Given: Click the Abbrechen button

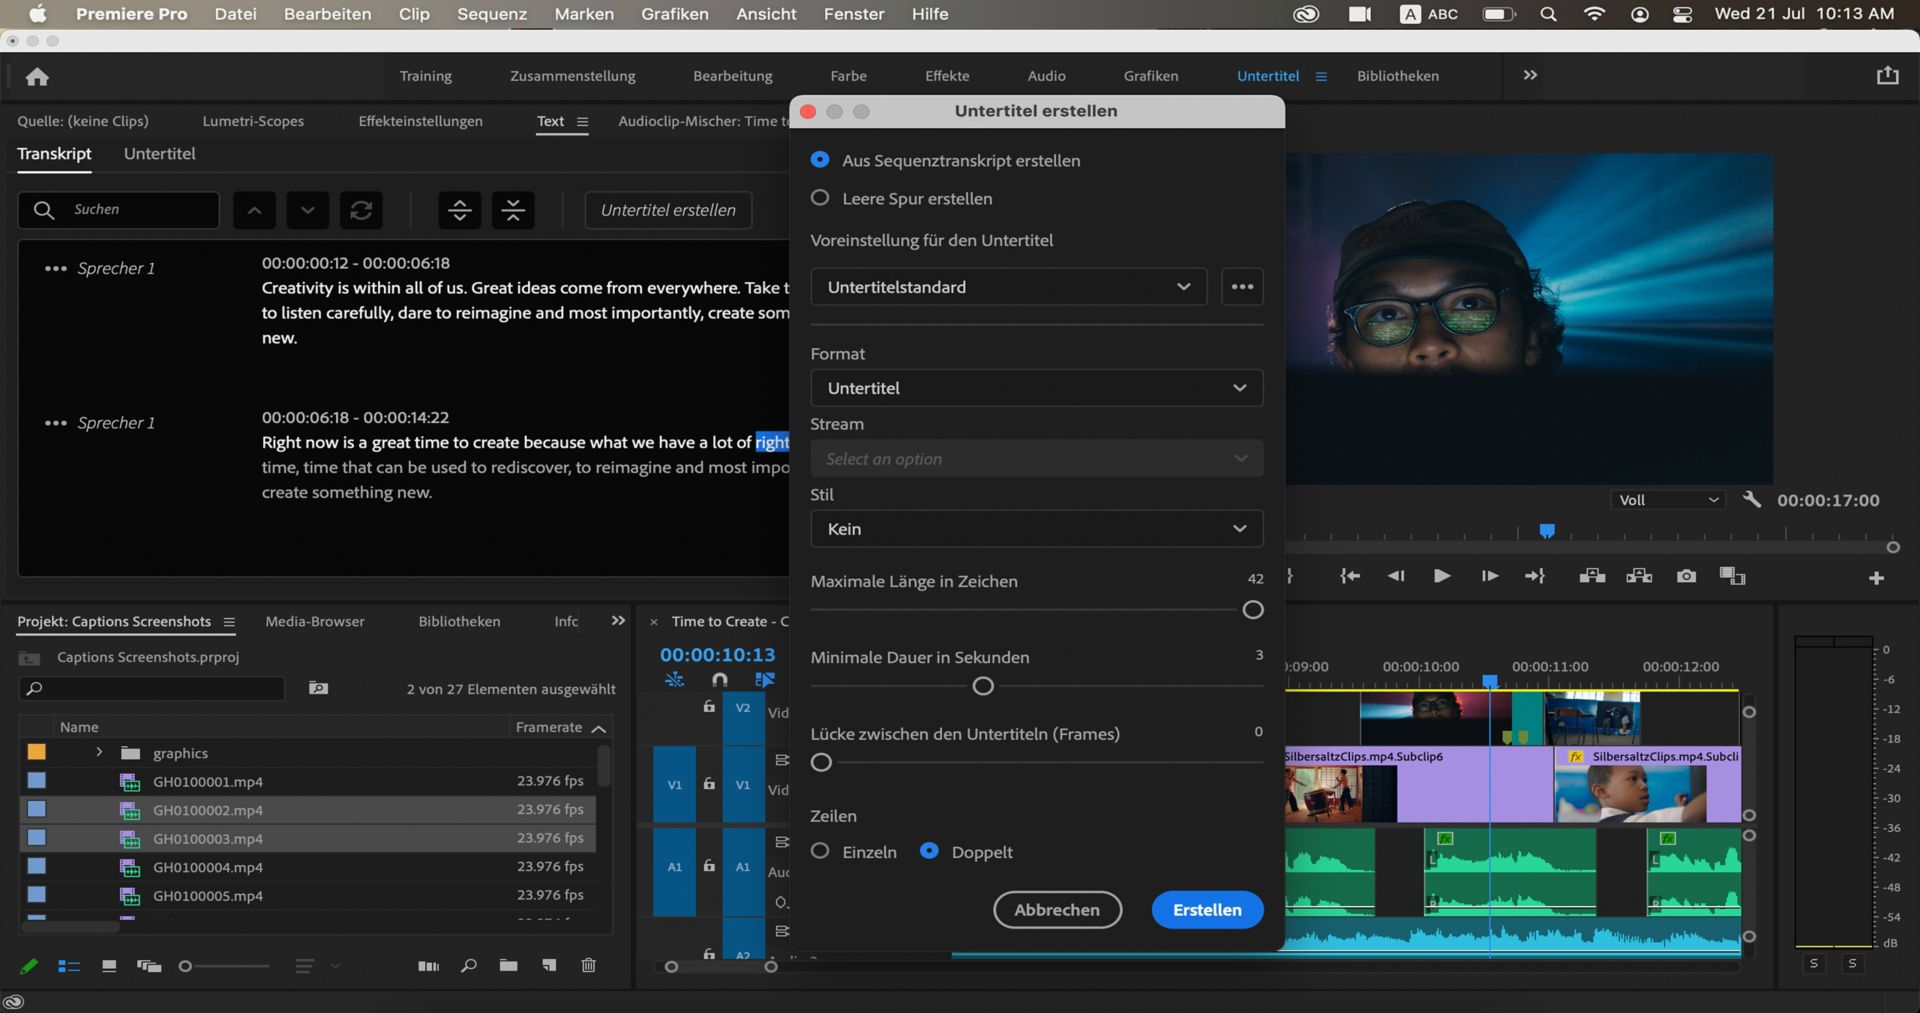Looking at the screenshot, I should tap(1057, 910).
